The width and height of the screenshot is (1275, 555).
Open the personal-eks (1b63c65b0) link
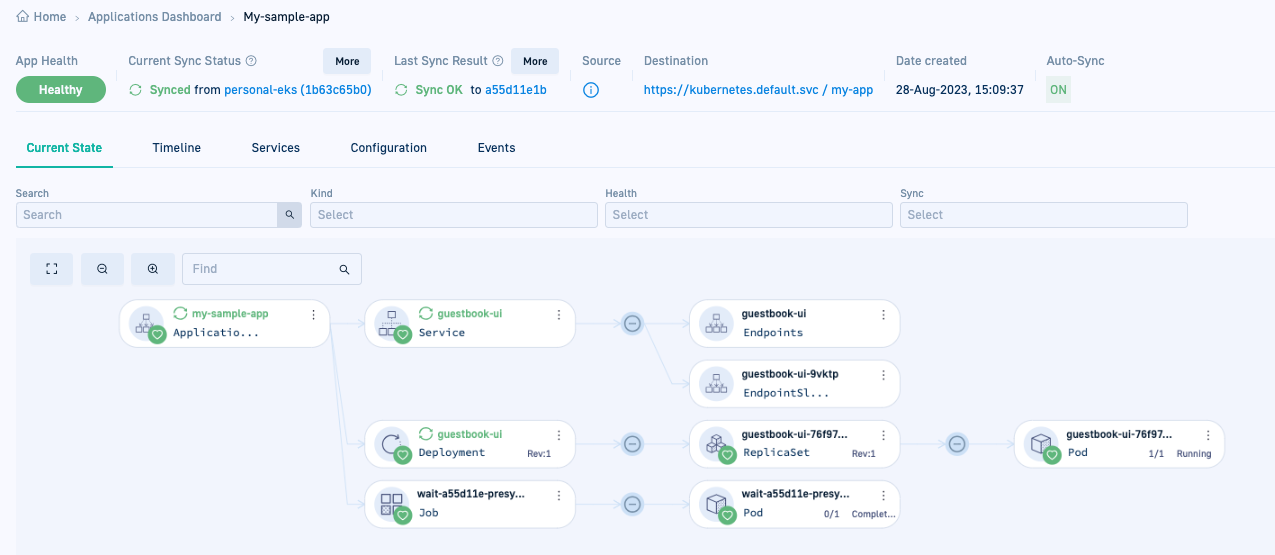point(297,90)
